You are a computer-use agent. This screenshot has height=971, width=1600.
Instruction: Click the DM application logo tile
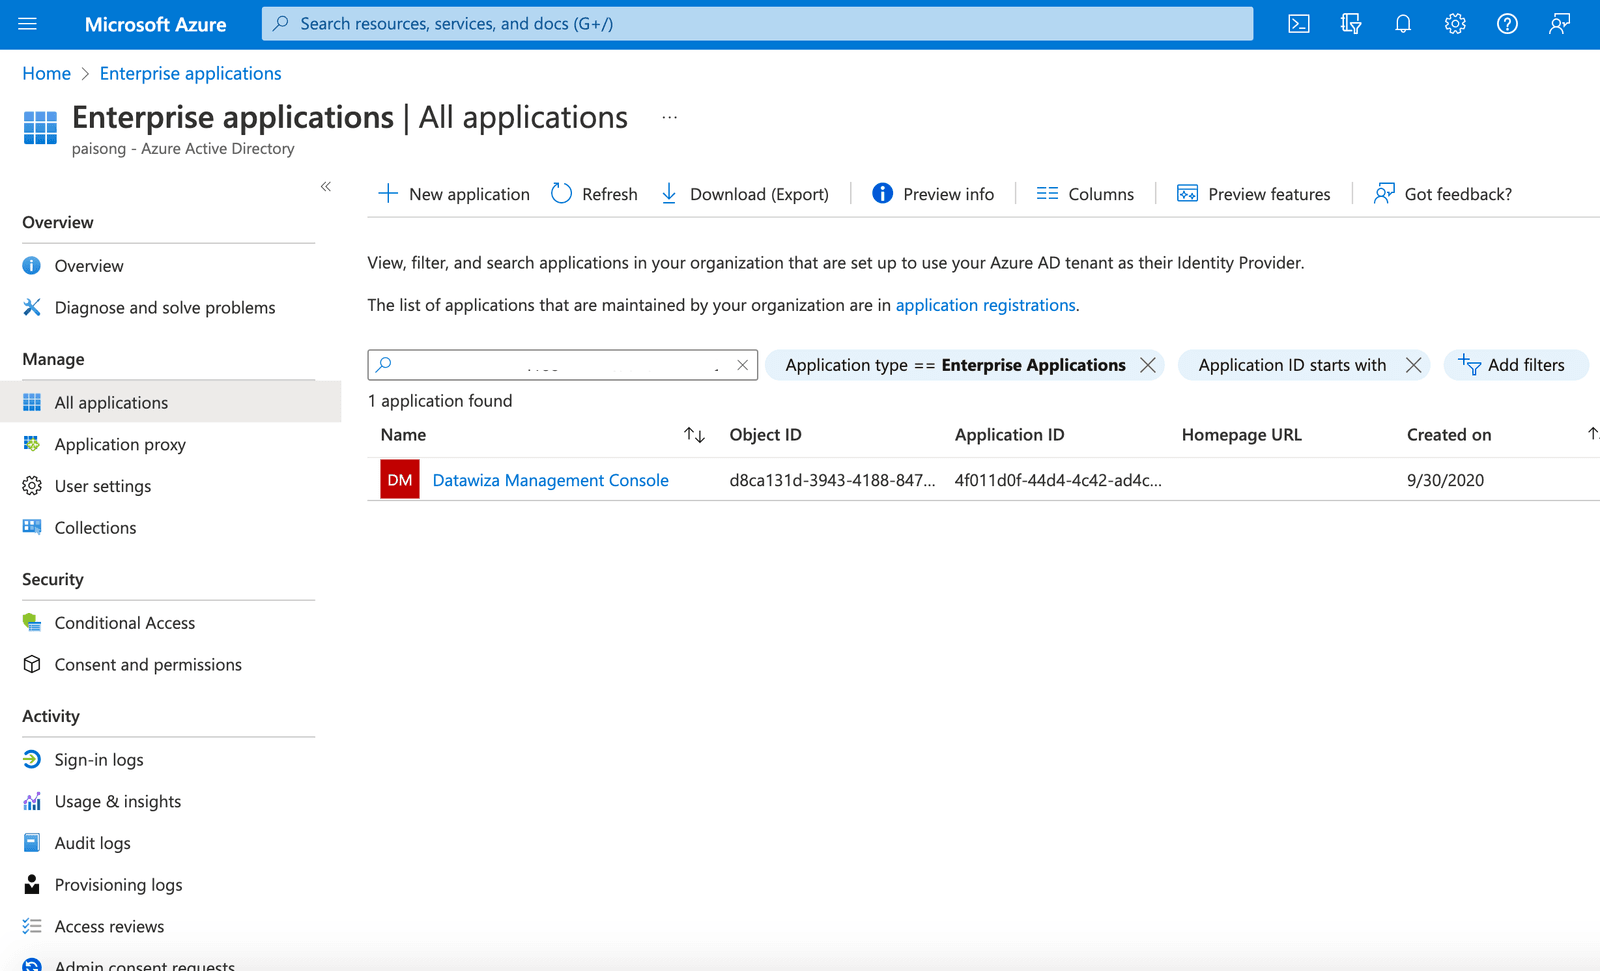(x=400, y=480)
